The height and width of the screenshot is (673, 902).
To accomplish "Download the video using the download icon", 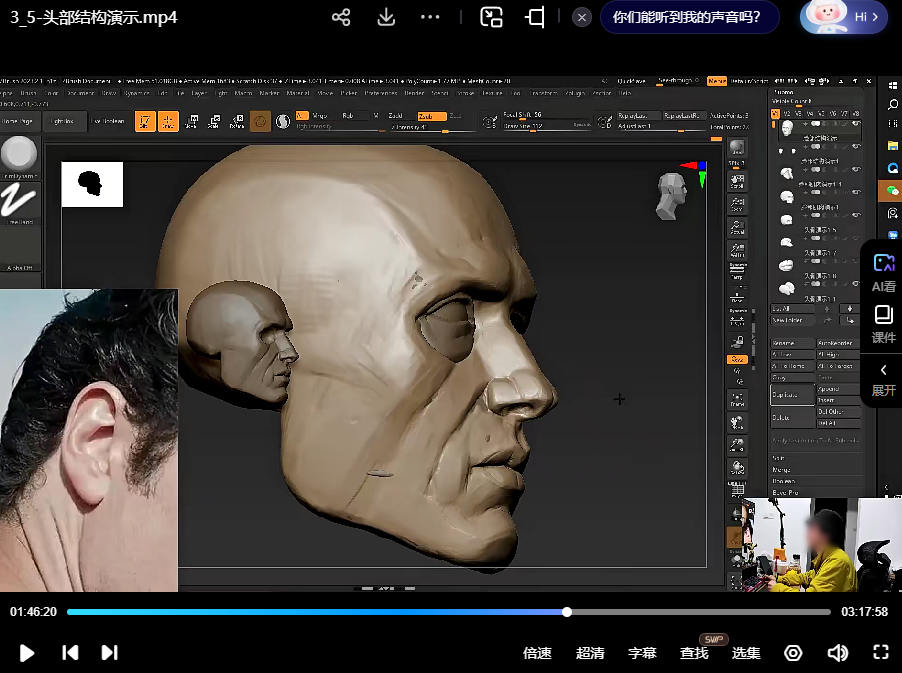I will (386, 17).
